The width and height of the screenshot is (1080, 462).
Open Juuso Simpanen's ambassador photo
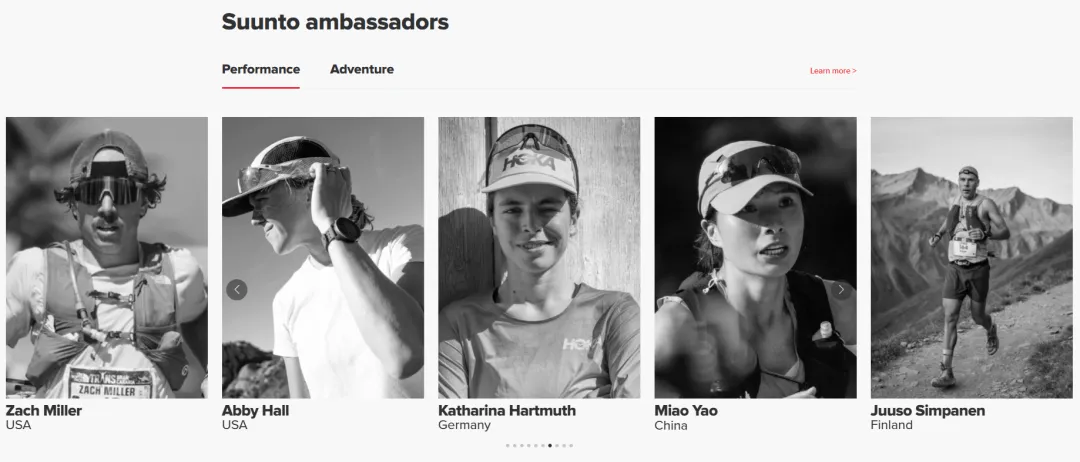pos(972,258)
